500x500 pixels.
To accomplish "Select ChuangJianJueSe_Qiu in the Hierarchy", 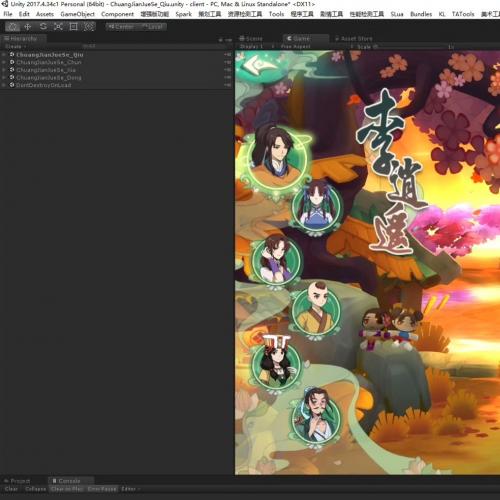I will [x=50, y=55].
